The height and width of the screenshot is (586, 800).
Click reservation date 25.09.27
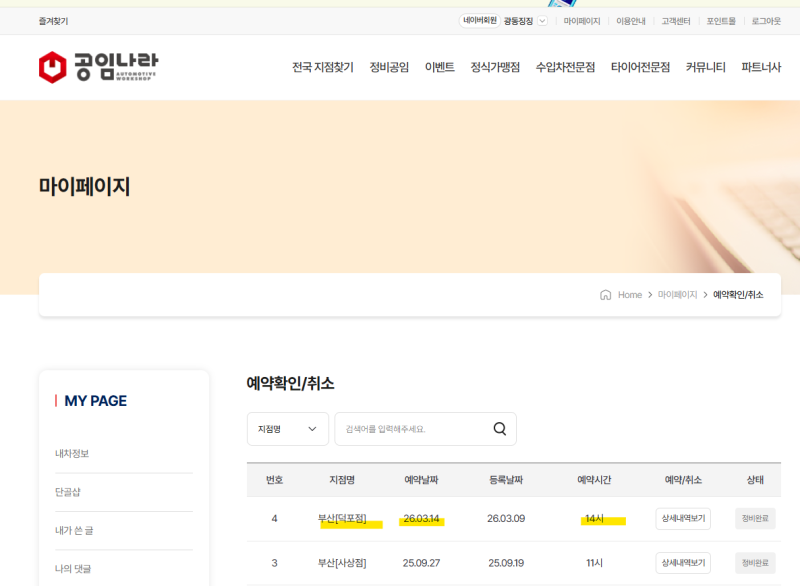[x=421, y=563]
